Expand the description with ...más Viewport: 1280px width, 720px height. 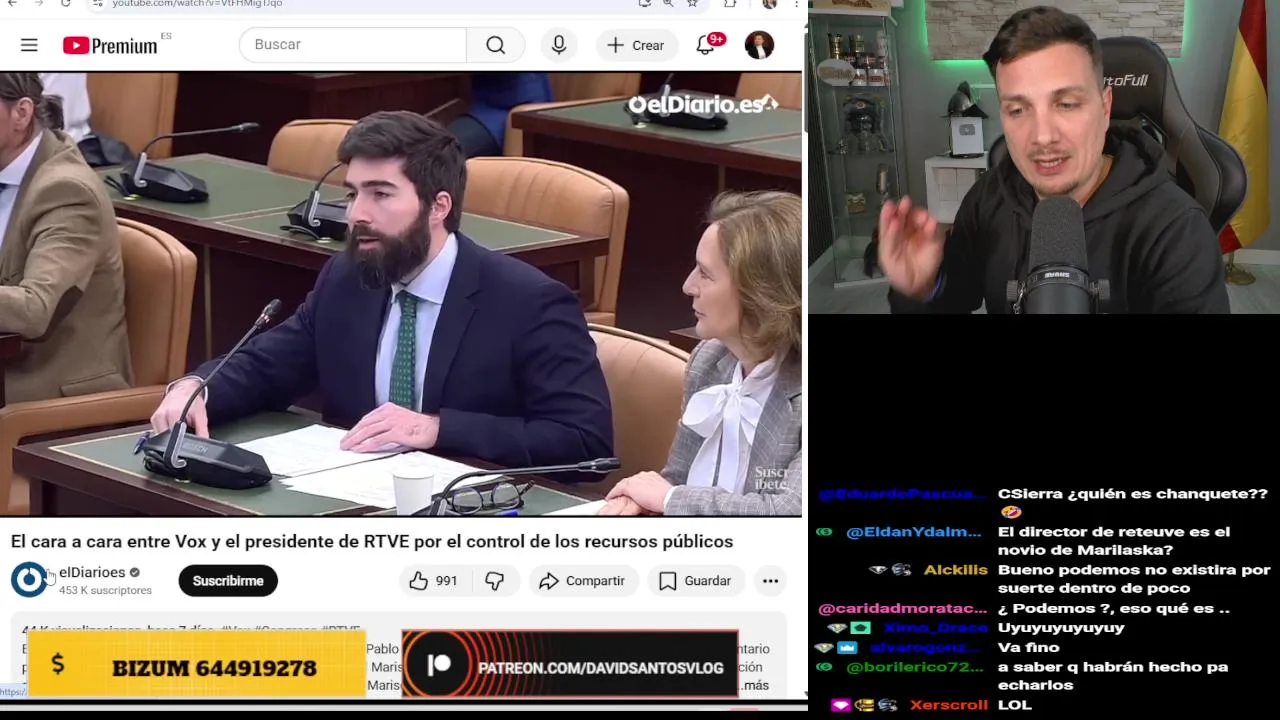(755, 685)
